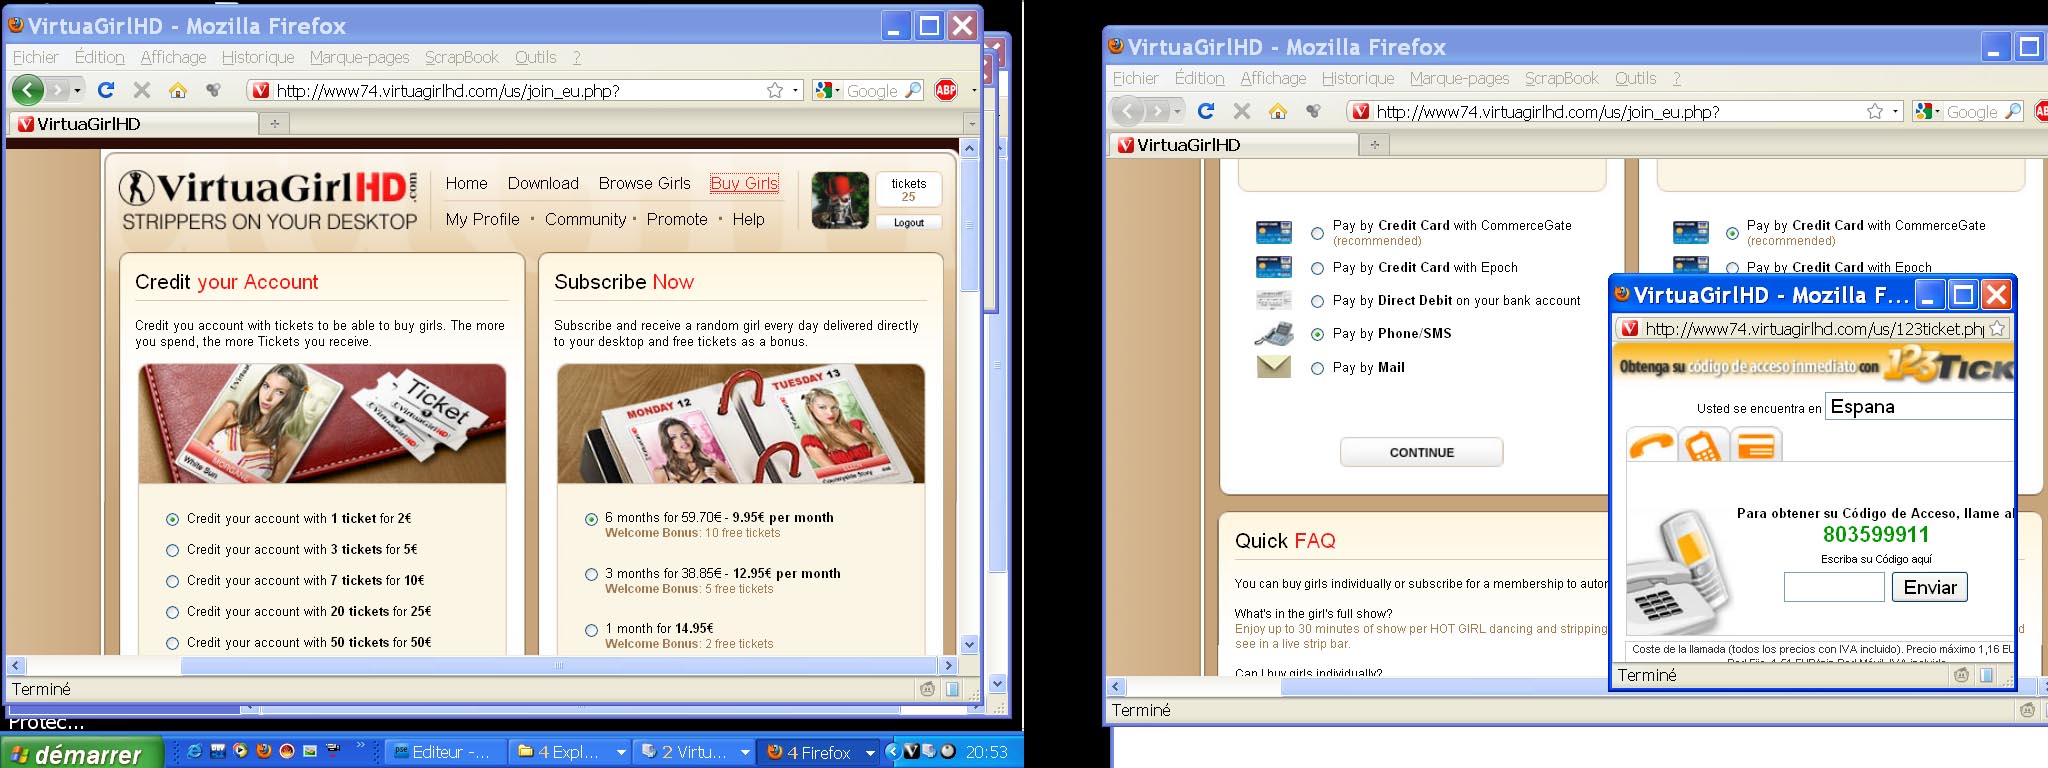Click Browse Girls navigation link
Viewport: 2048px width, 768px height.
click(644, 183)
